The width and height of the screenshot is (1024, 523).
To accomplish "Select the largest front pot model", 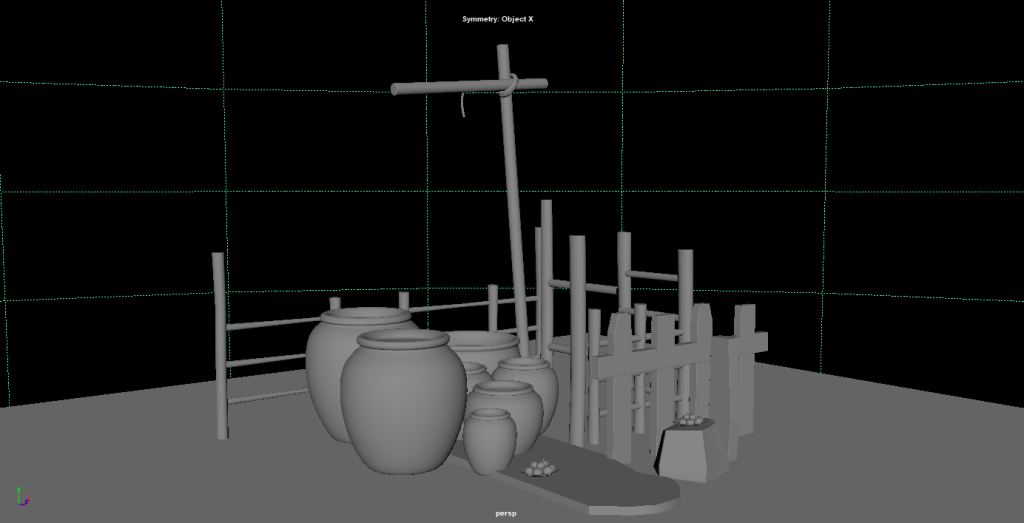I will point(403,402).
